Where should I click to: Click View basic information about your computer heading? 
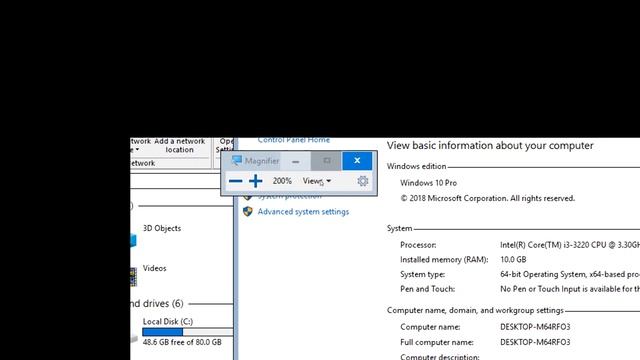coord(490,146)
